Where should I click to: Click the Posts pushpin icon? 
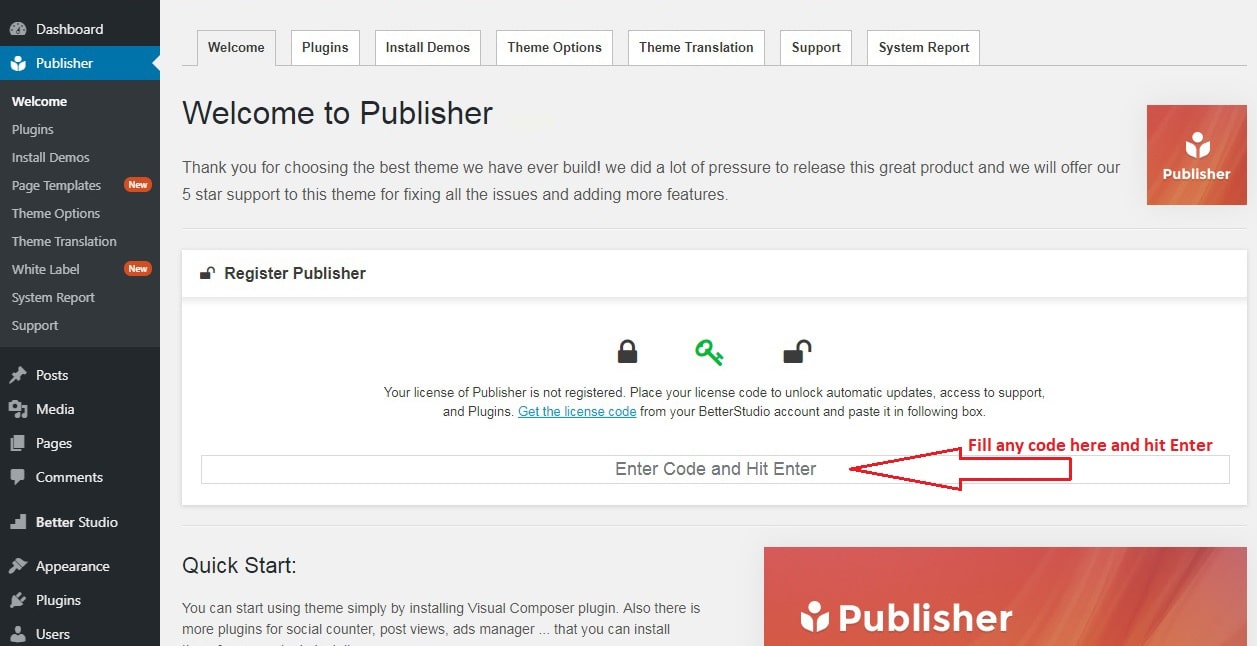(x=18, y=375)
